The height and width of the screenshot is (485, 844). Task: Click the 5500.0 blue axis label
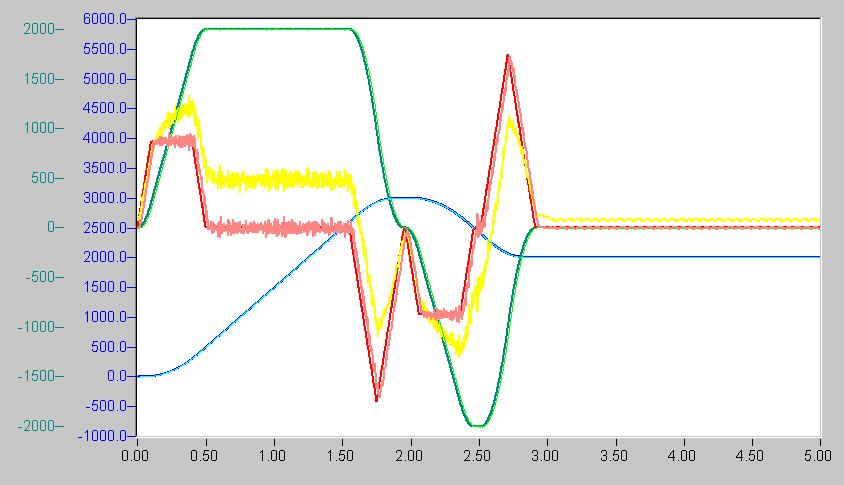tap(104, 49)
